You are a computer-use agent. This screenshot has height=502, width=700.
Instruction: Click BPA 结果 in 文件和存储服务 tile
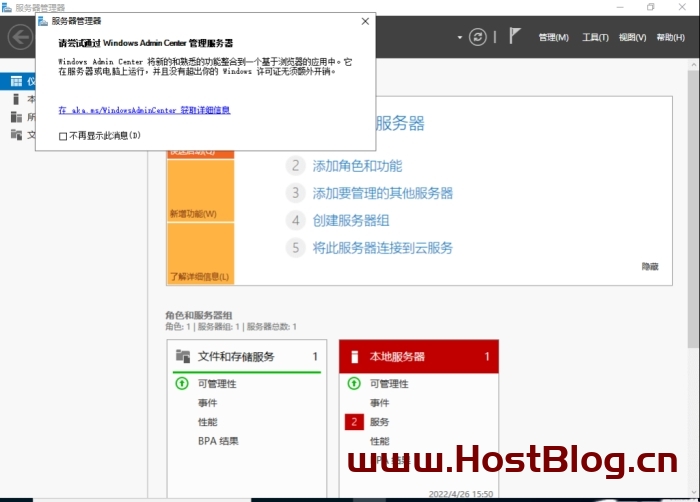218,441
